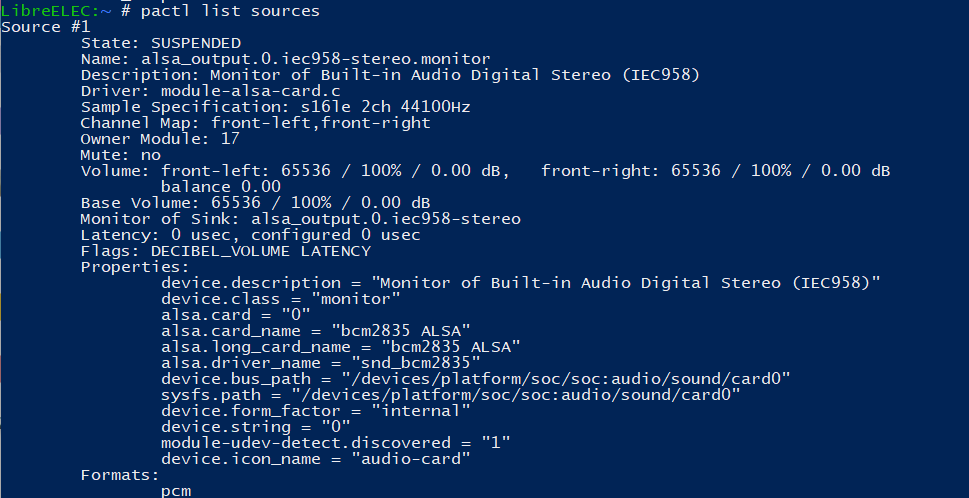Image resolution: width=969 pixels, height=498 pixels.
Task: Click the 'State: SUSPENDED' line
Action: (160, 43)
